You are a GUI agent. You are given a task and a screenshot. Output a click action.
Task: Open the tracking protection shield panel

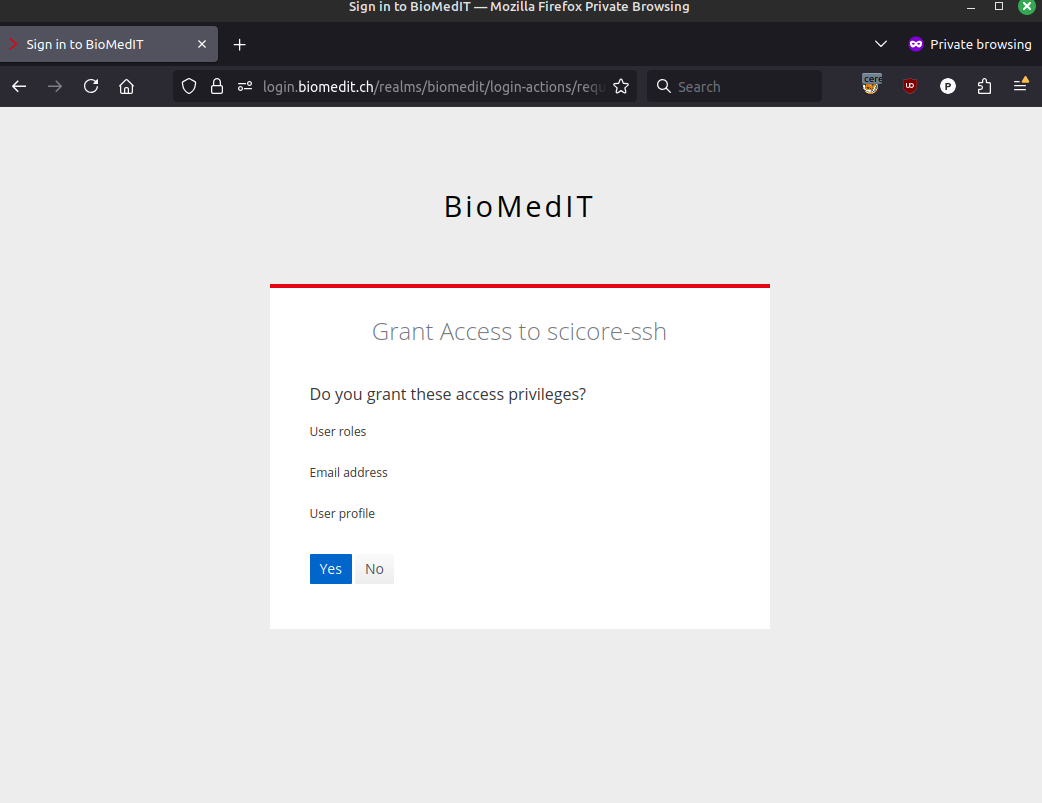(189, 87)
